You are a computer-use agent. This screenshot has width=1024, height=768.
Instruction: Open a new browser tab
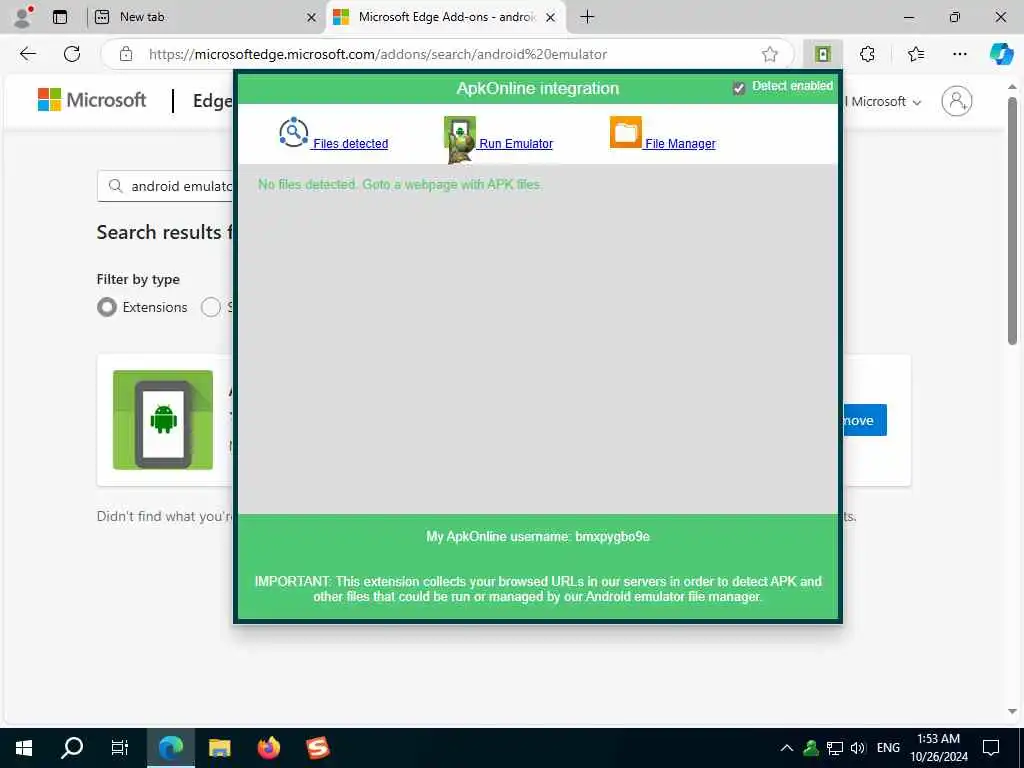(587, 17)
